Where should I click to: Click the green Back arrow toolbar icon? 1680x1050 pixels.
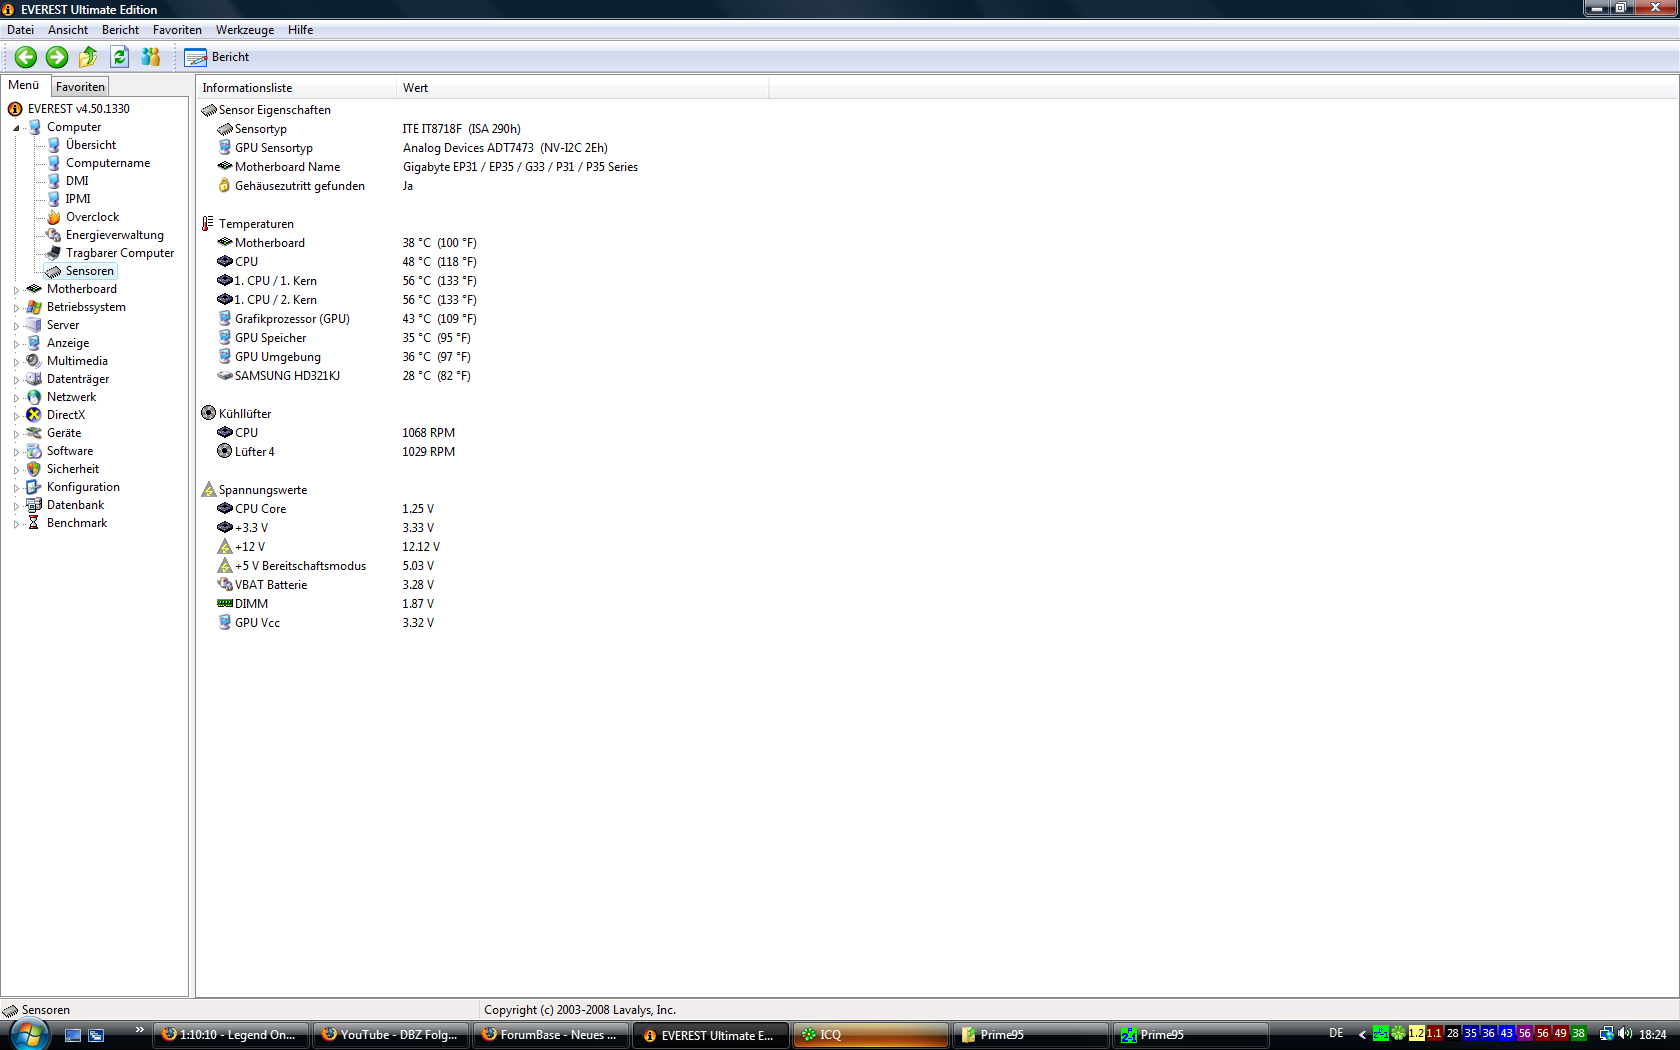click(x=26, y=57)
